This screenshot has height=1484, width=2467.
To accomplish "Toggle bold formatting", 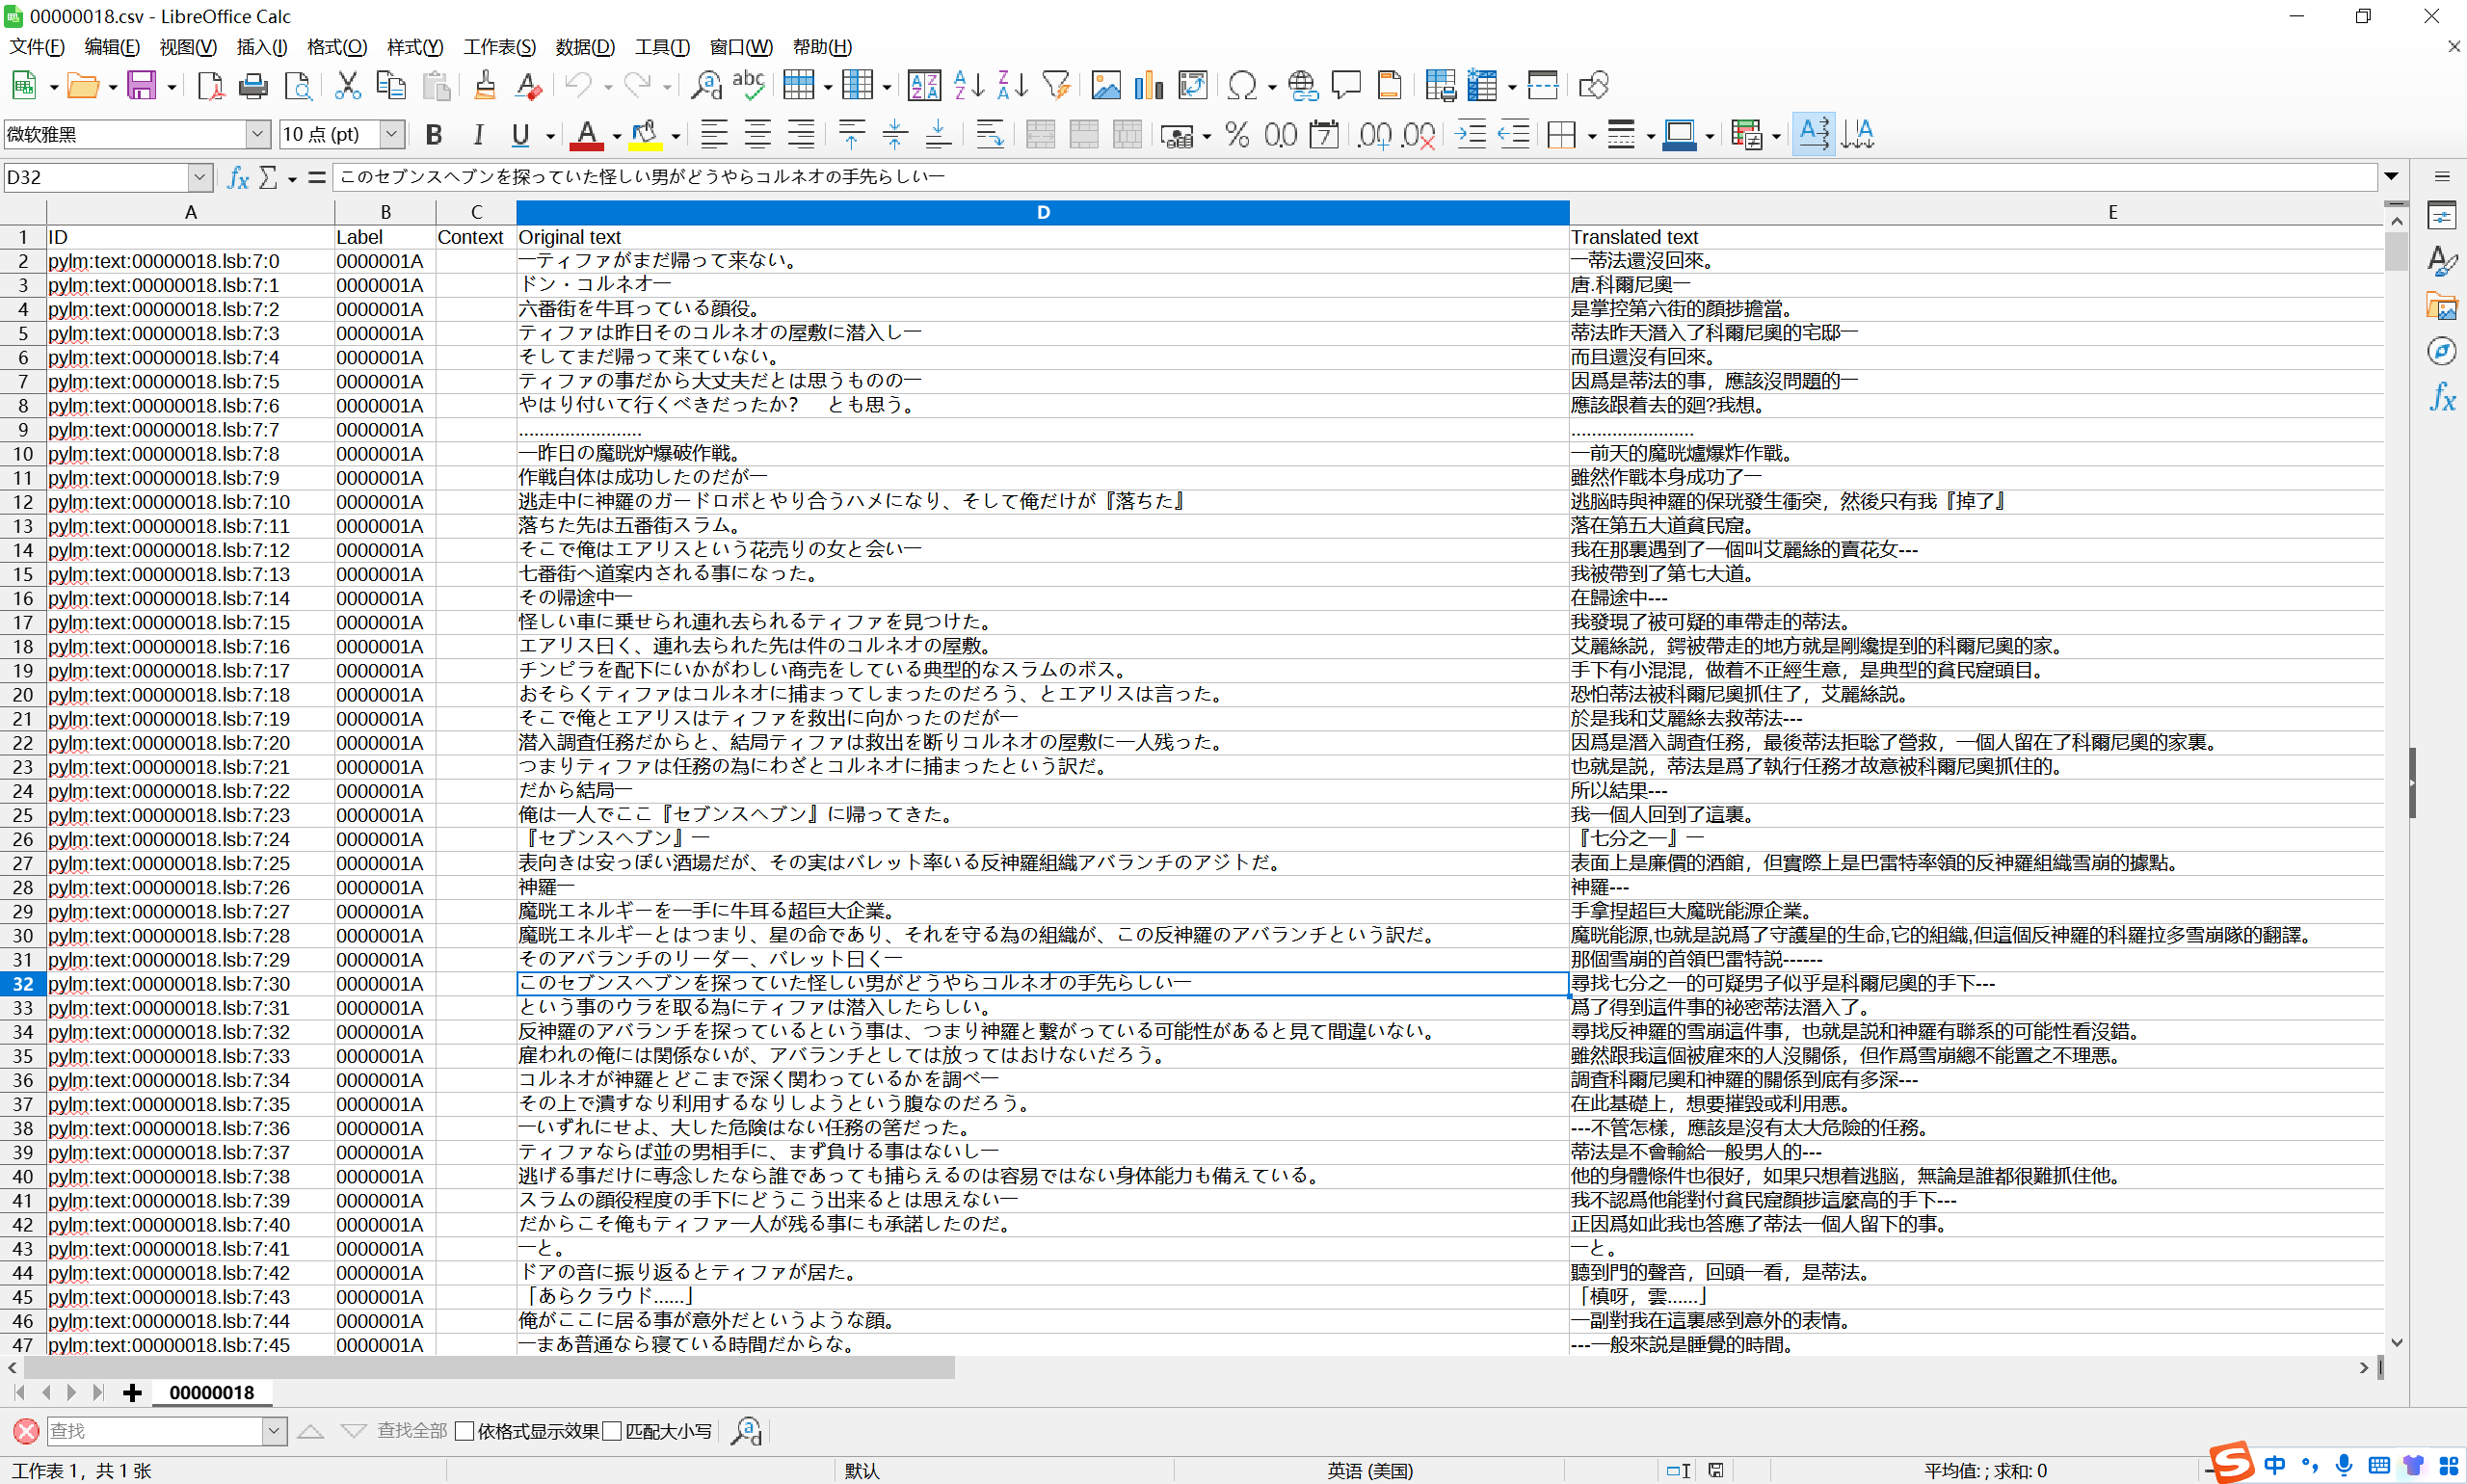I will click(x=433, y=133).
